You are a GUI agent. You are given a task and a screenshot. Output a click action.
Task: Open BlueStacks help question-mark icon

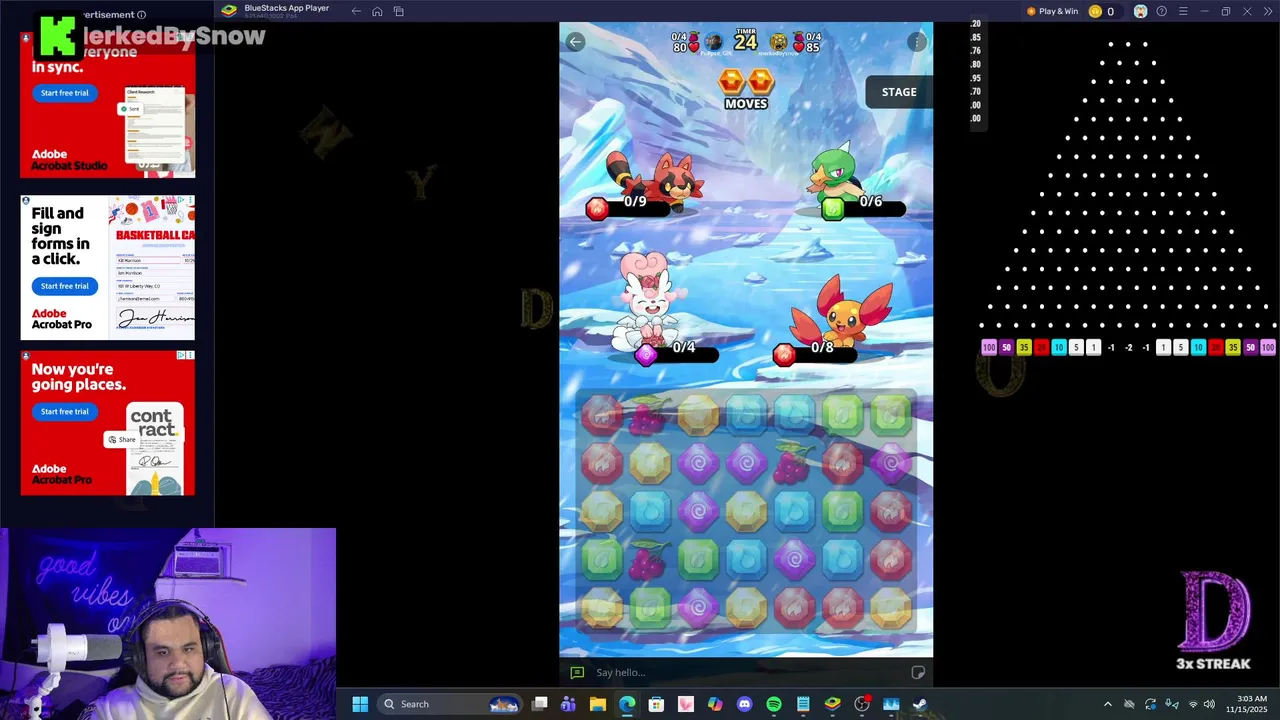(1161, 11)
